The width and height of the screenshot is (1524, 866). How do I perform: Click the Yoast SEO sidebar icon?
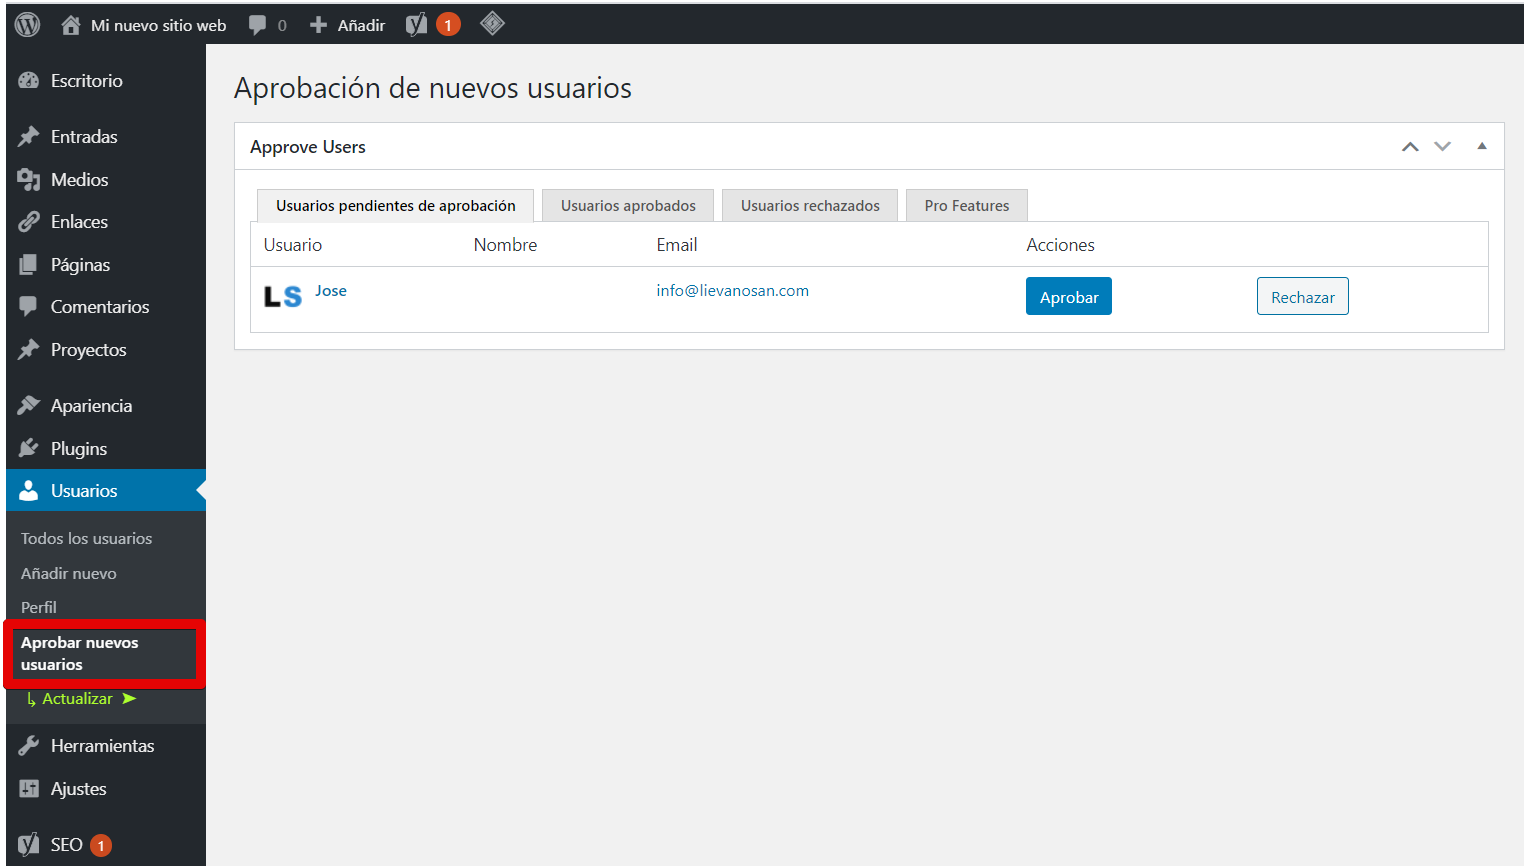[x=29, y=845]
